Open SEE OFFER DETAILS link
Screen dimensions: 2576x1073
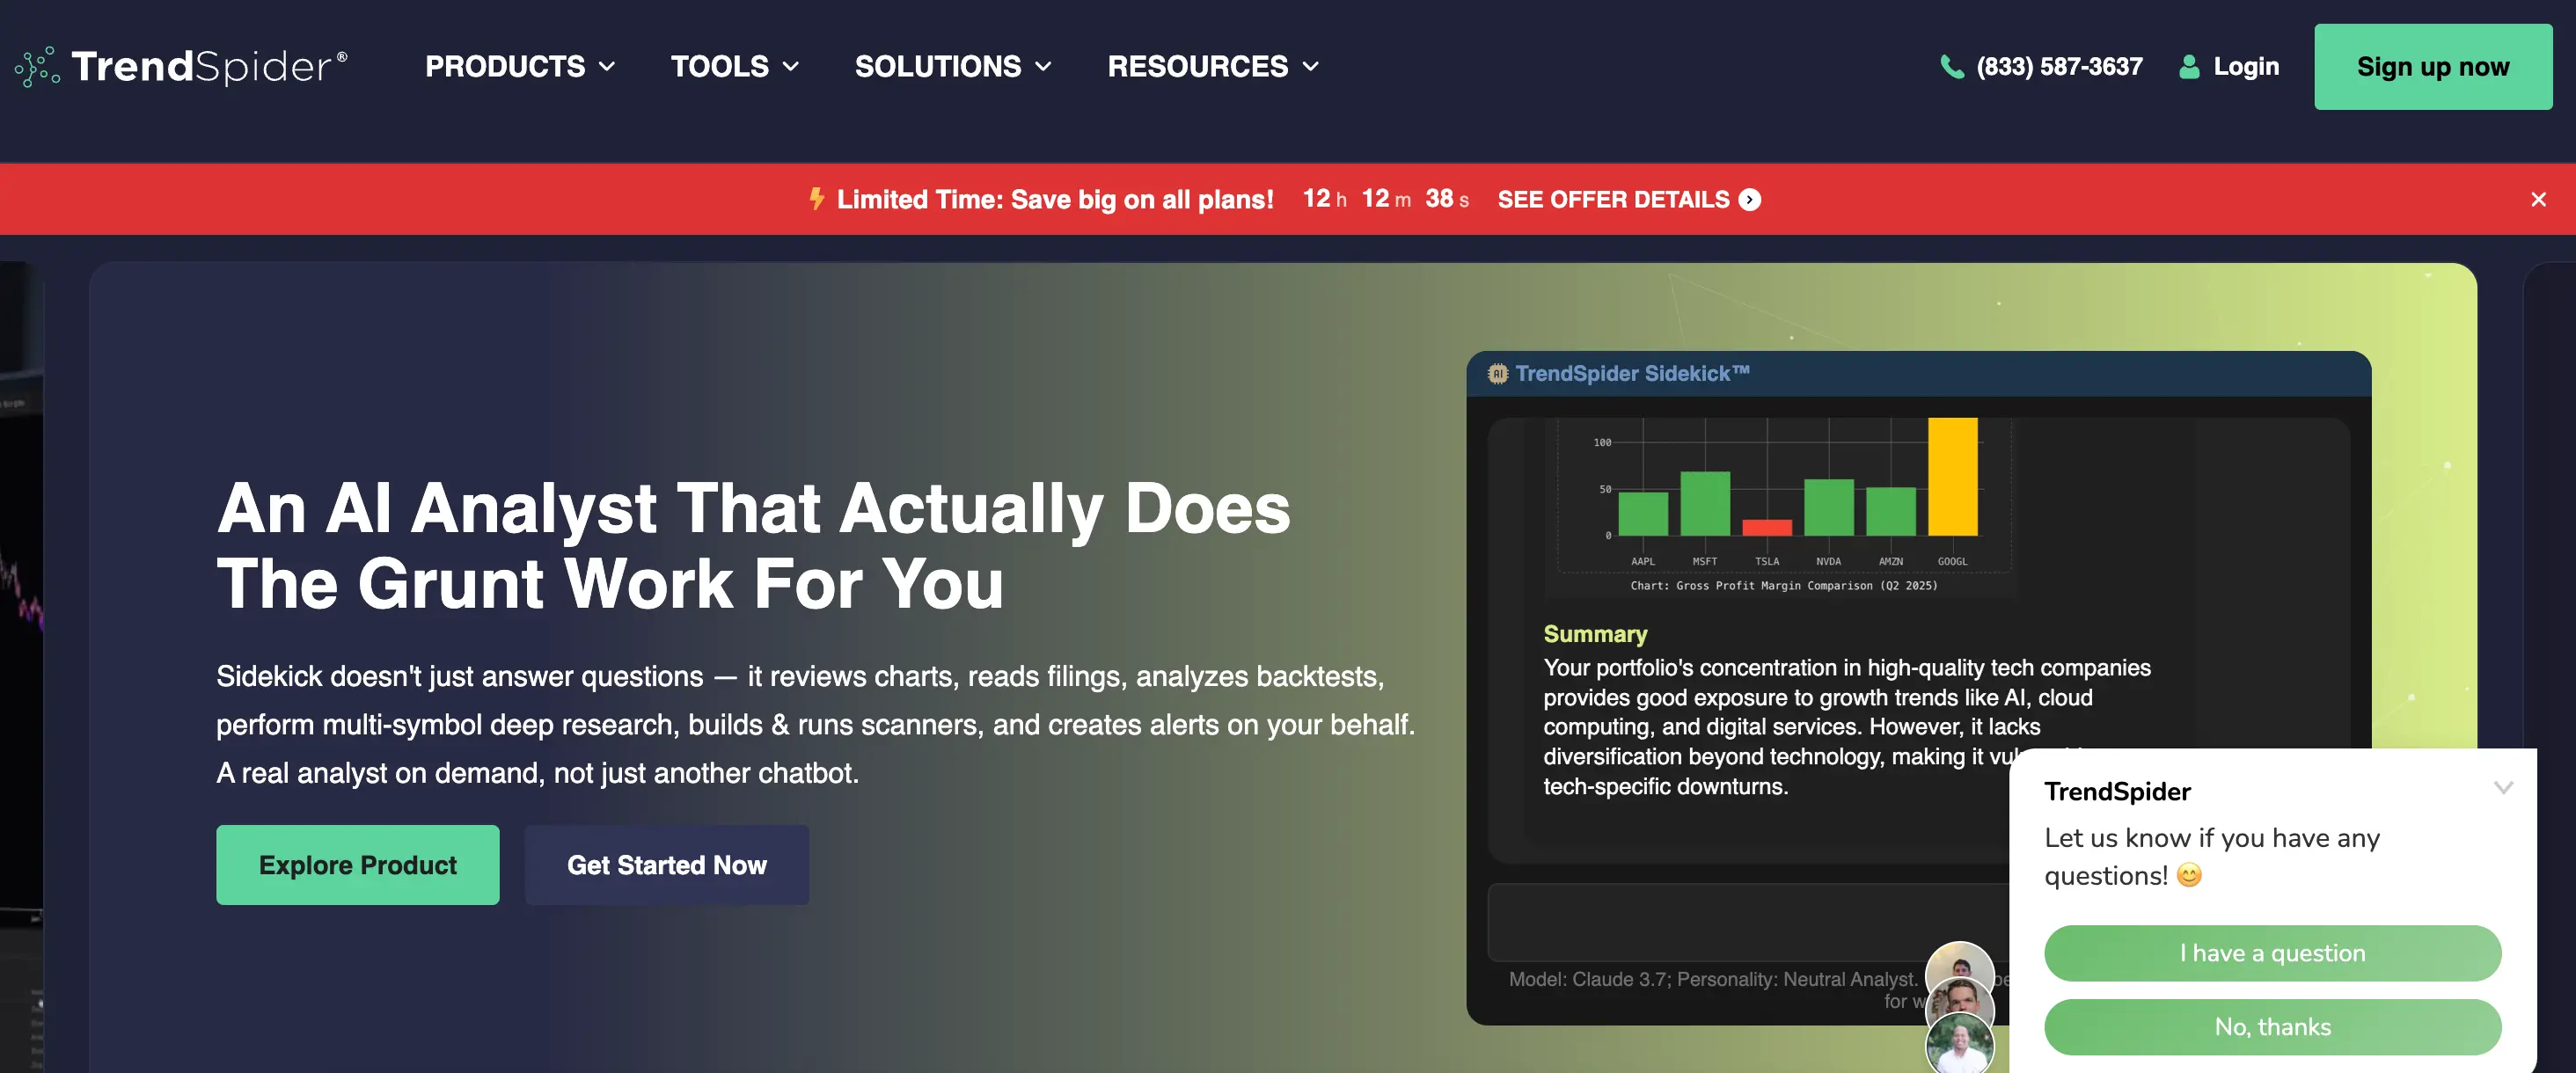tap(1629, 199)
